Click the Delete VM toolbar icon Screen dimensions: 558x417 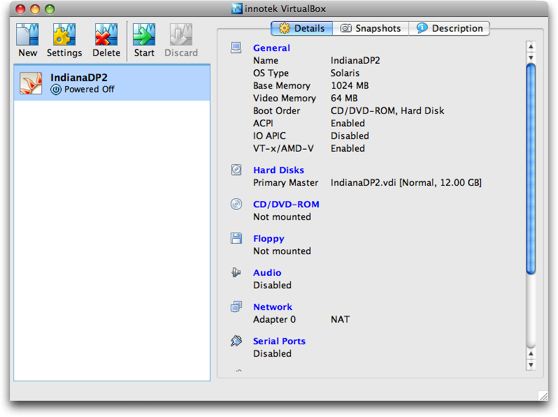point(106,35)
